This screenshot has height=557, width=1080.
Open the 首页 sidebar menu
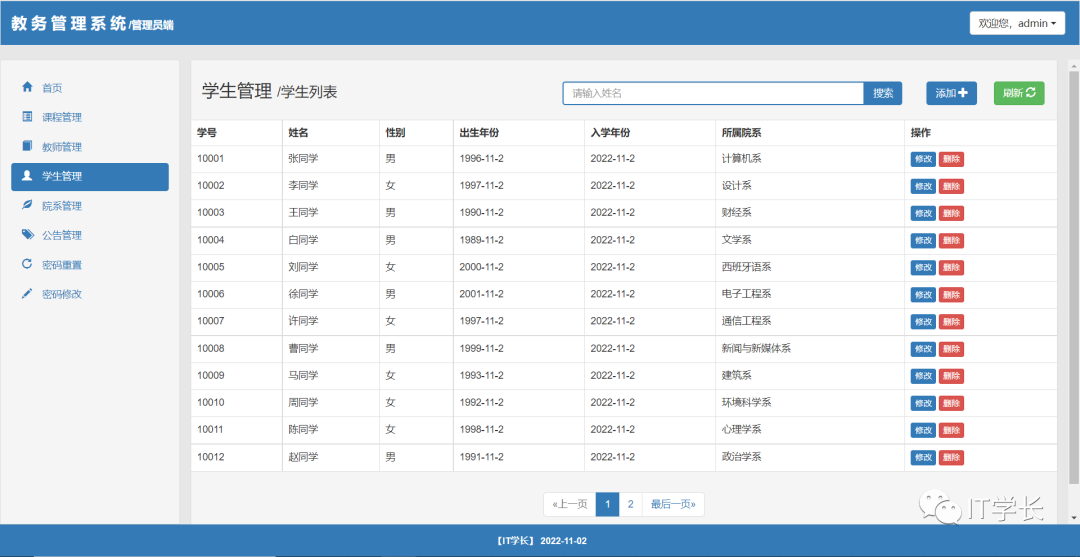90,87
